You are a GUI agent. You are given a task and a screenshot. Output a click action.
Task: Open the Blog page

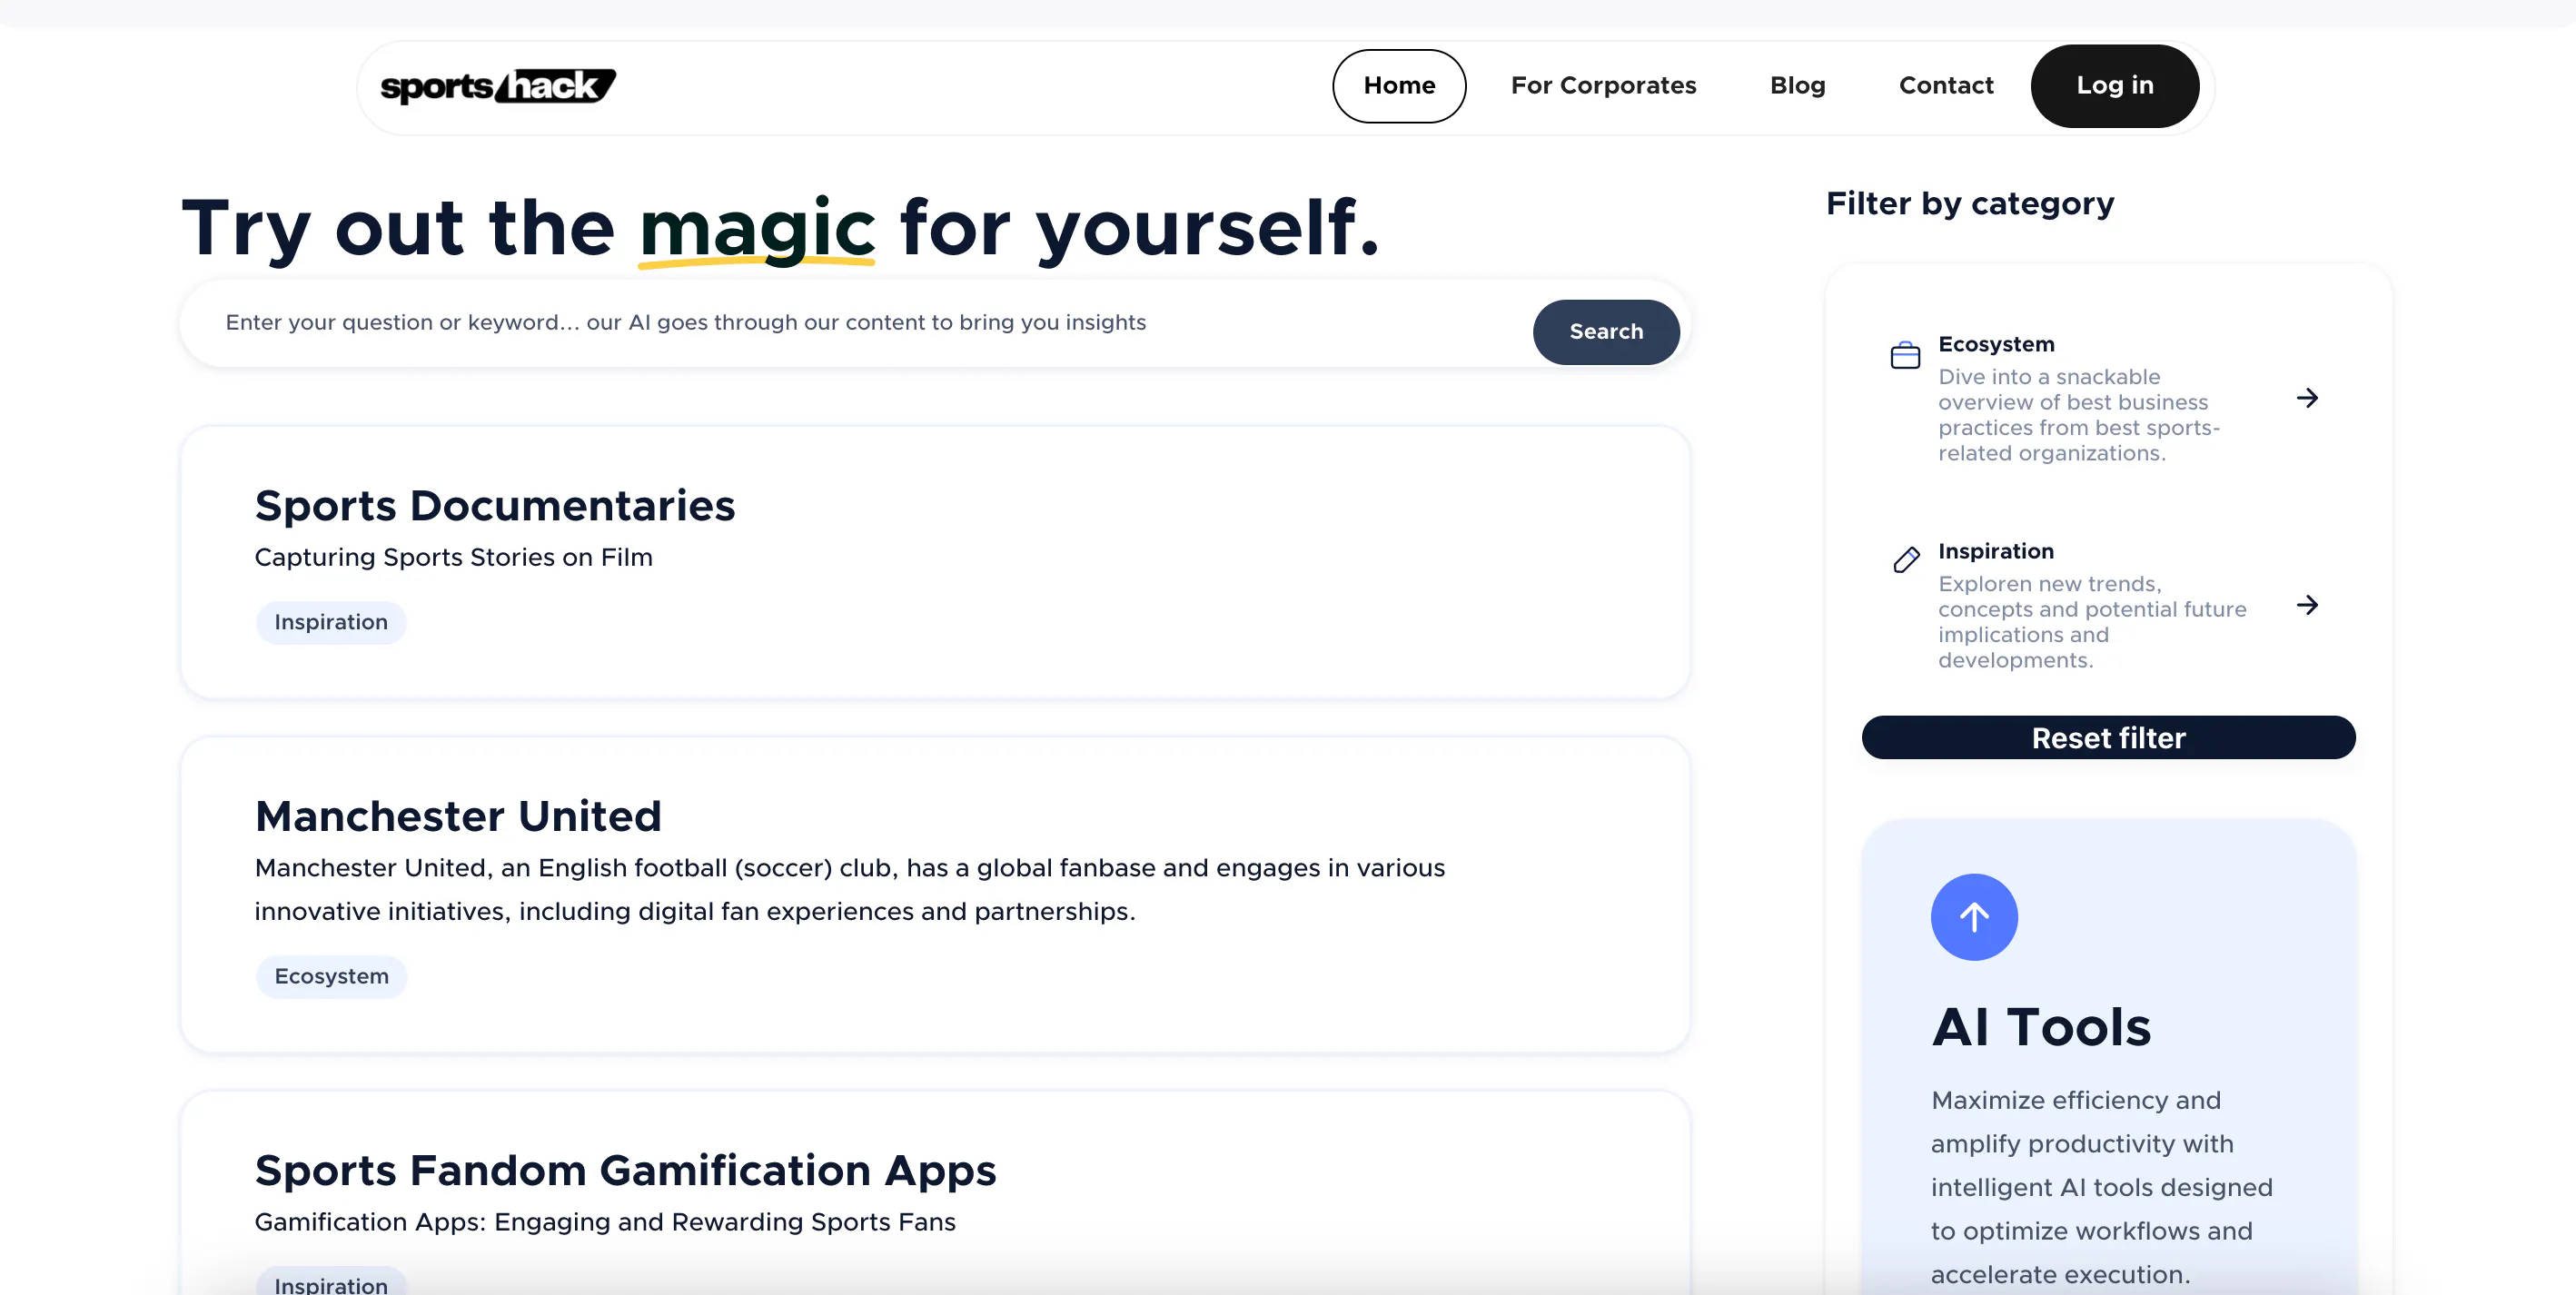coord(1797,86)
